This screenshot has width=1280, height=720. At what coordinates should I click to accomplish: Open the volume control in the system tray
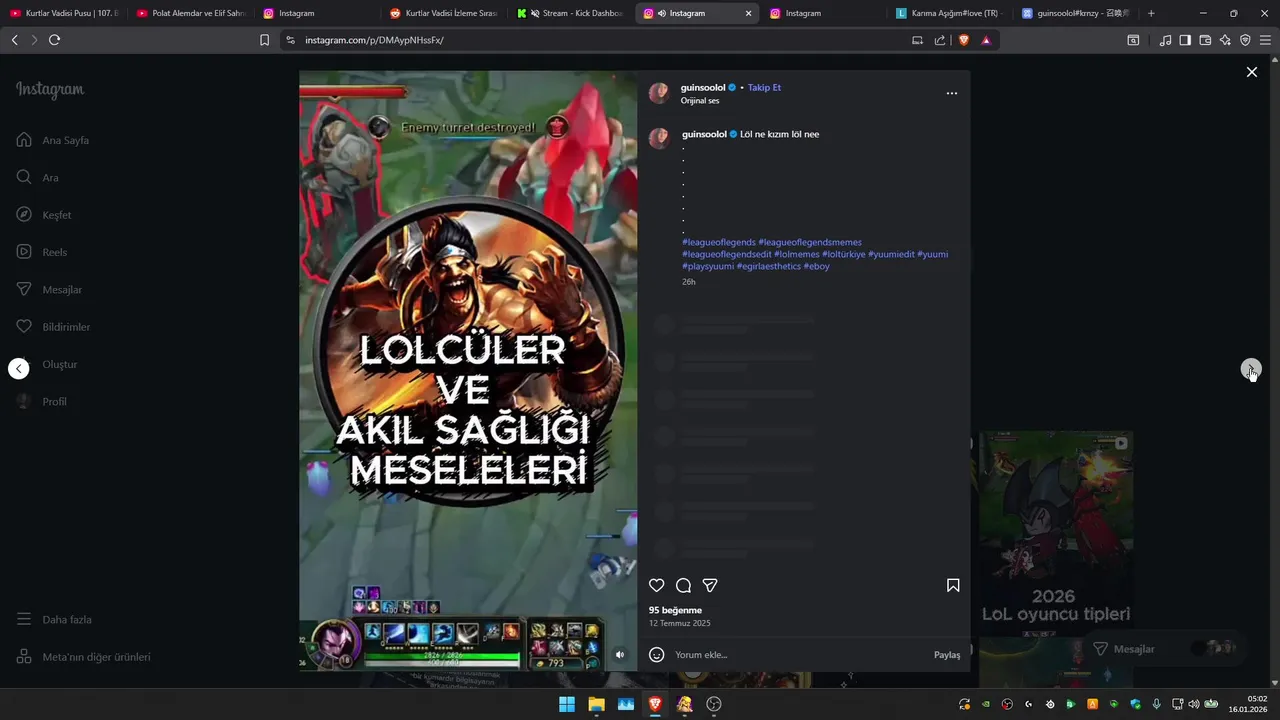coord(1194,704)
